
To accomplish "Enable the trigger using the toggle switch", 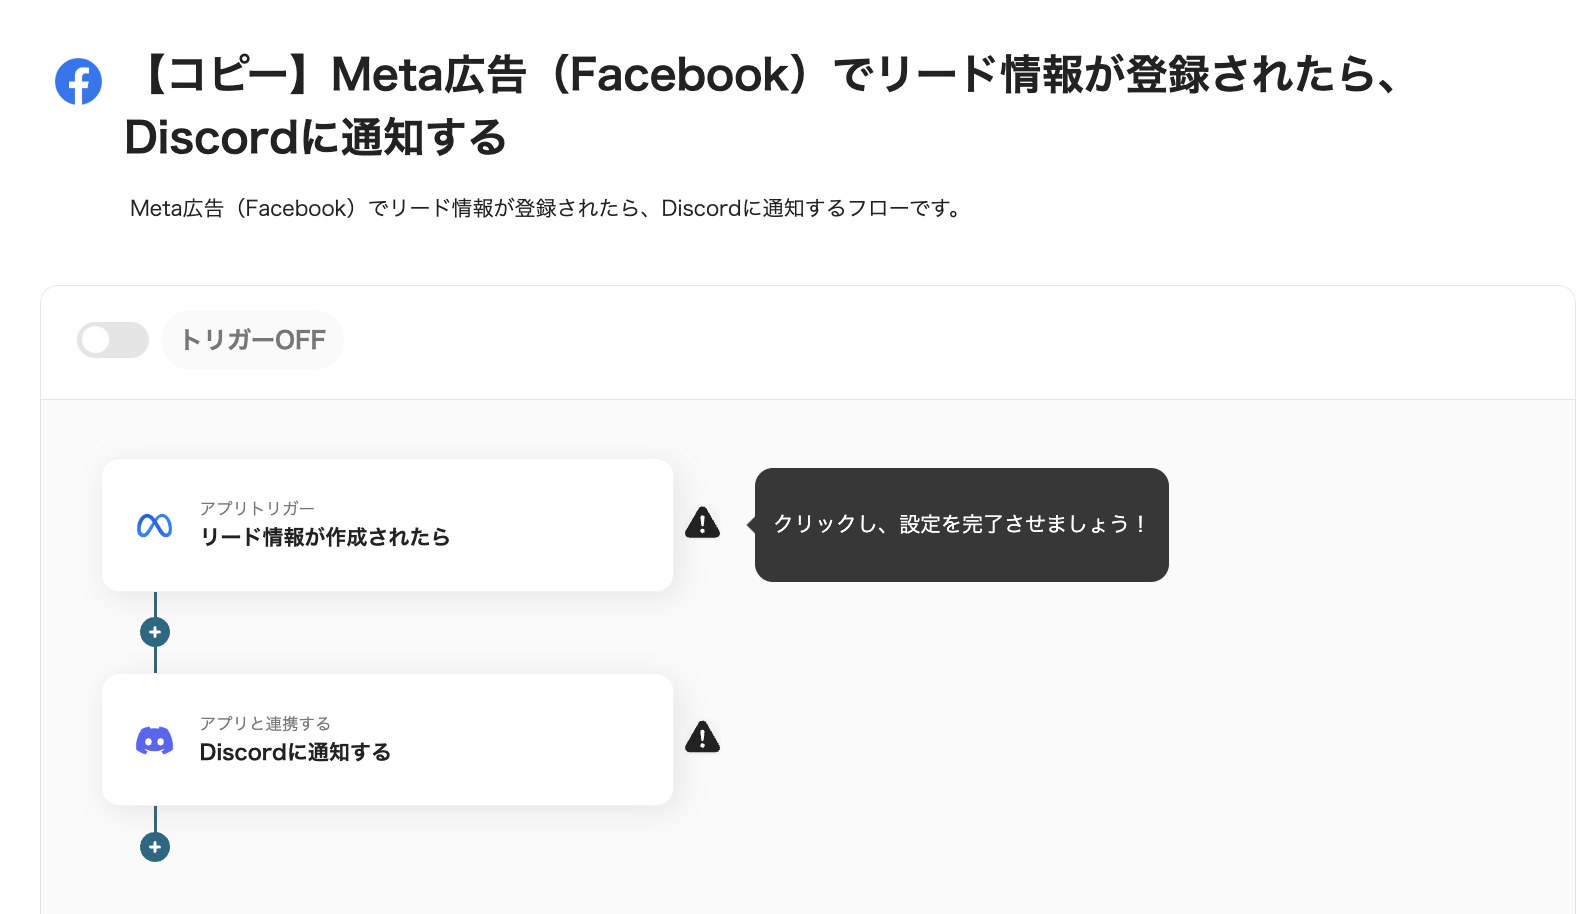I will tap(112, 340).
